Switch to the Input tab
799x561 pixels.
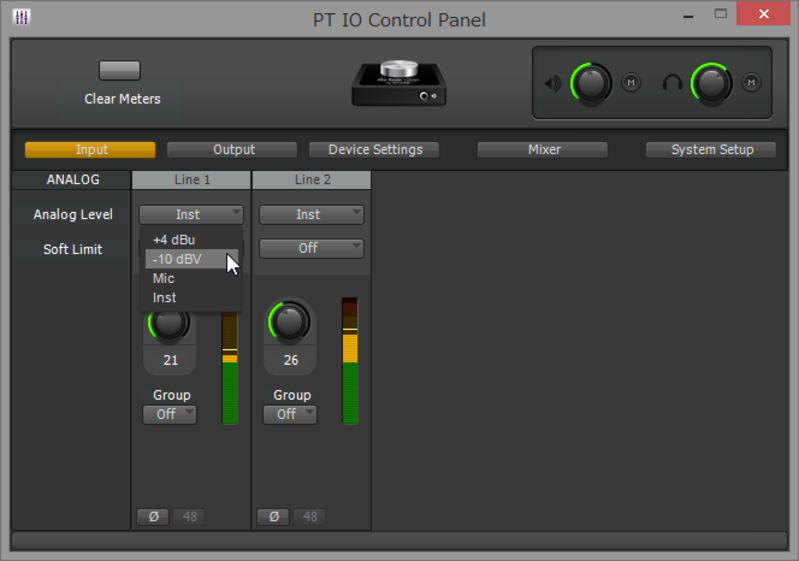(x=90, y=150)
